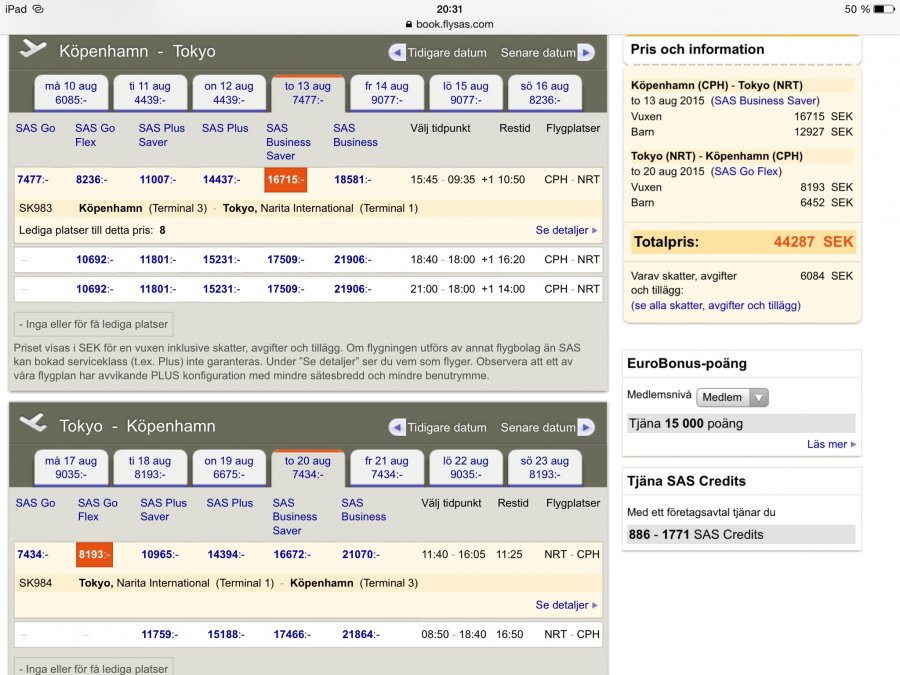Select the fr 14 aug outbound date tab

tap(387, 93)
